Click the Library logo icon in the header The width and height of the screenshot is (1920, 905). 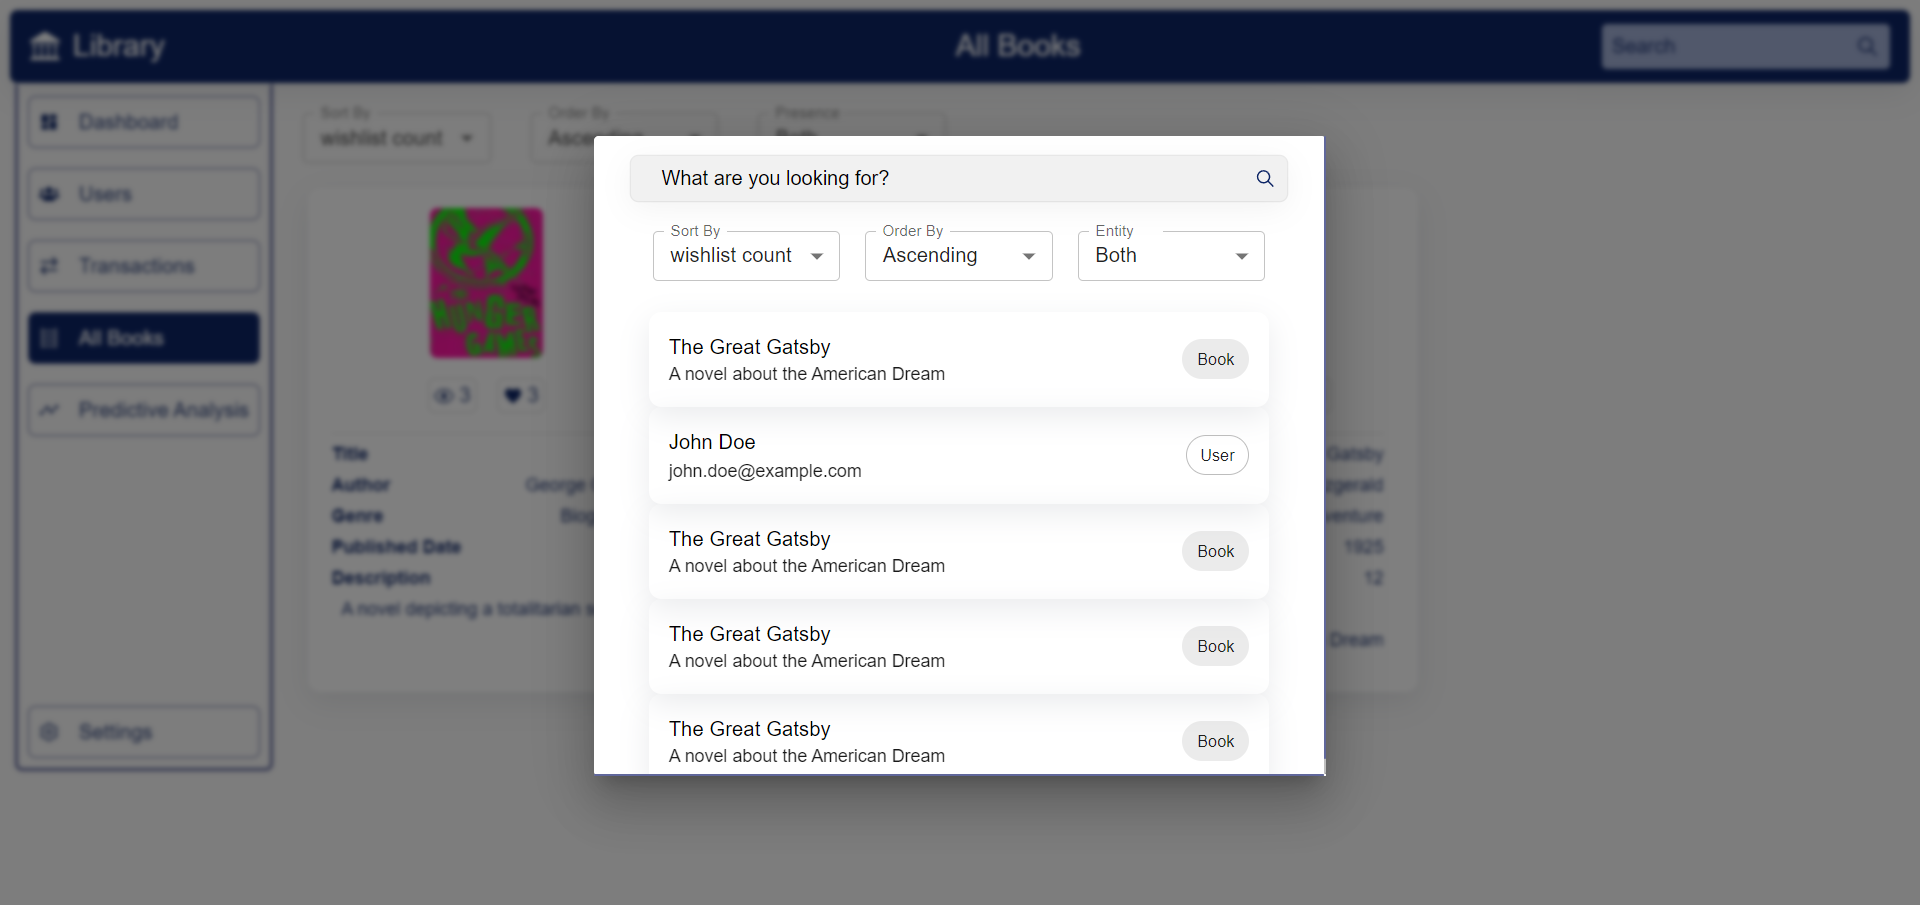(45, 46)
